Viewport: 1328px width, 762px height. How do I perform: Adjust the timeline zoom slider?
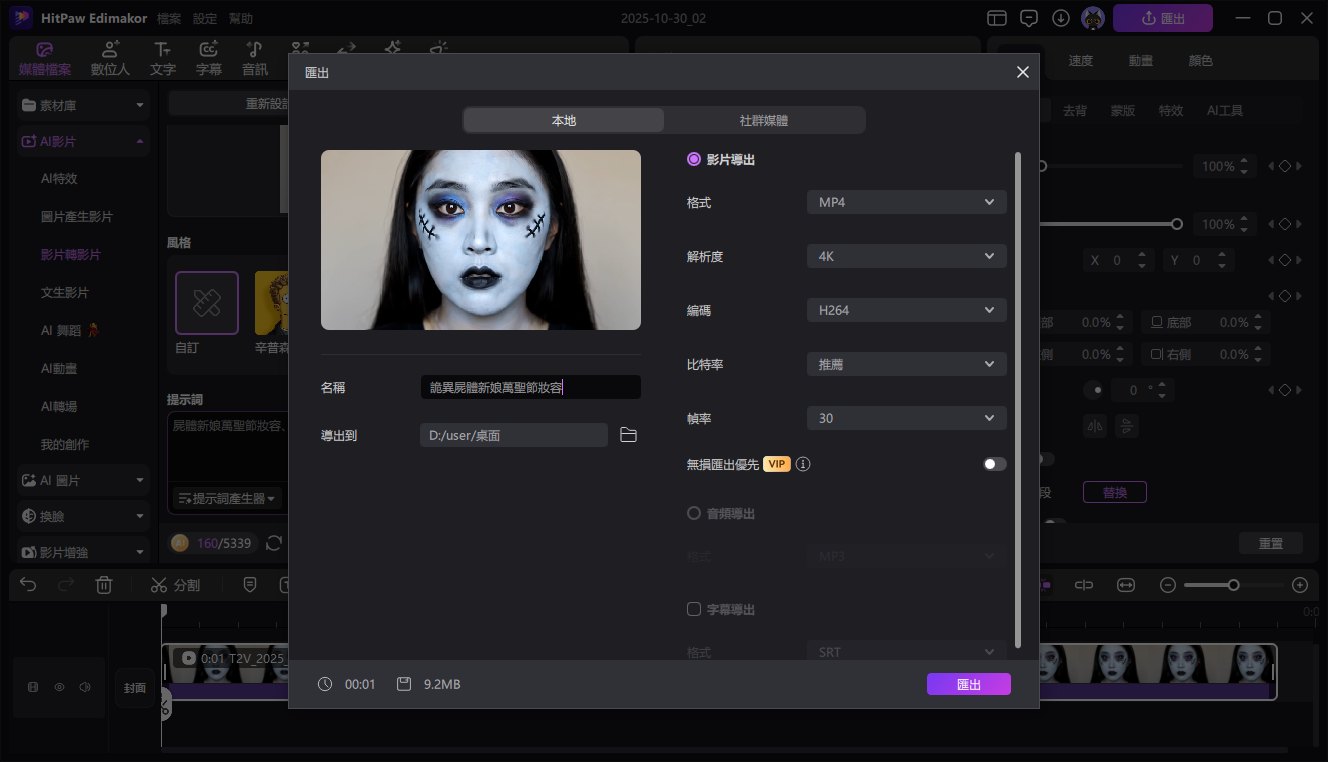click(x=1234, y=584)
